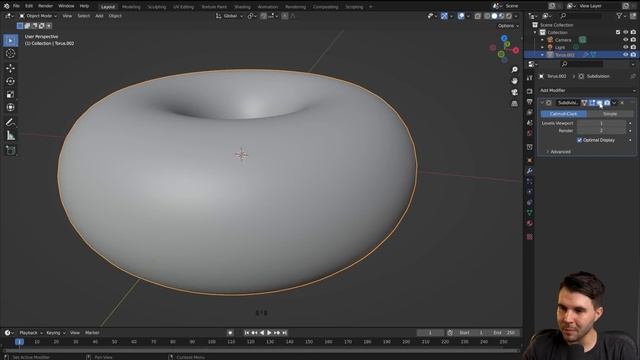Screen dimensions: 640x360
Task: Open the timeline Playback dropdown
Action: pyautogui.click(x=31, y=333)
